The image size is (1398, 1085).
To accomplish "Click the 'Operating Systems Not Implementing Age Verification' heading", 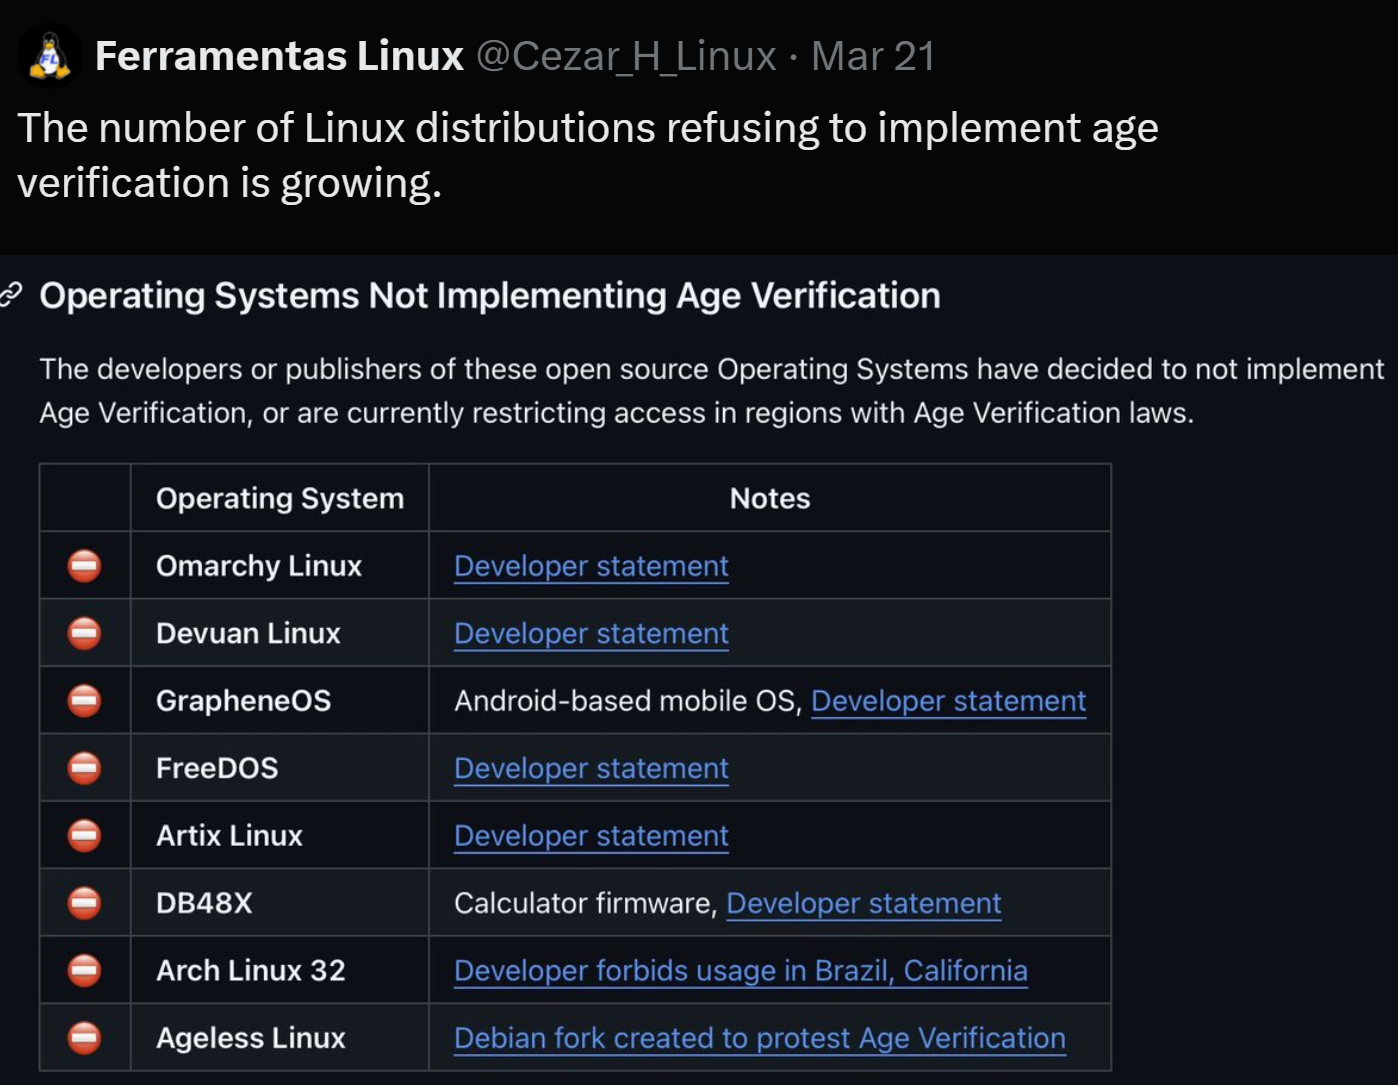I will [490, 296].
